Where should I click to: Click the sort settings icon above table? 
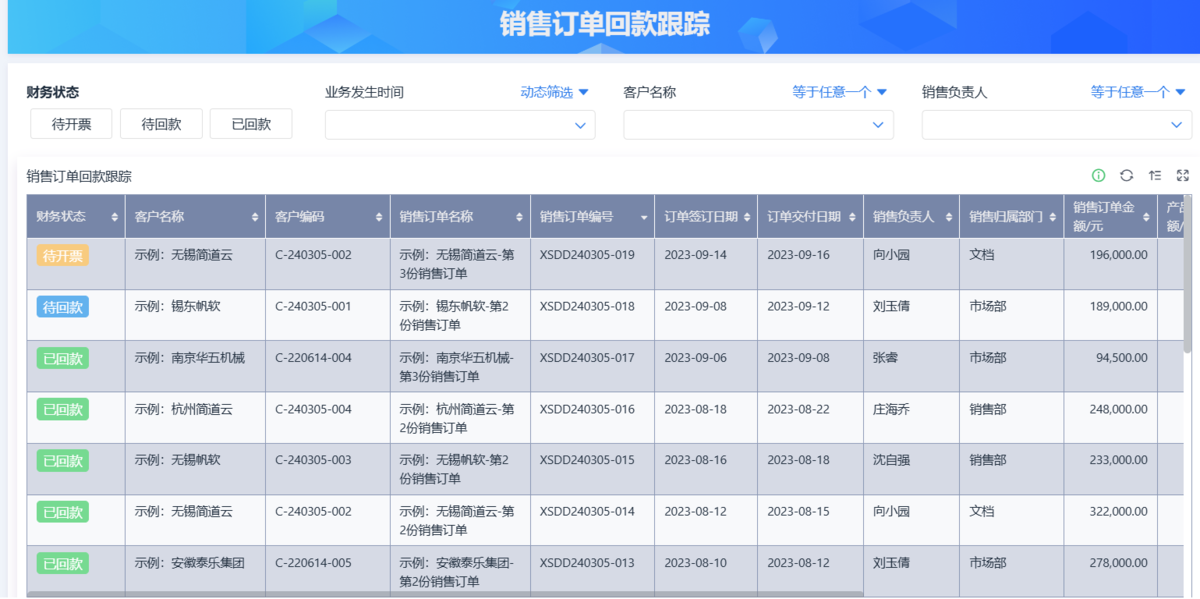[x=1155, y=176]
